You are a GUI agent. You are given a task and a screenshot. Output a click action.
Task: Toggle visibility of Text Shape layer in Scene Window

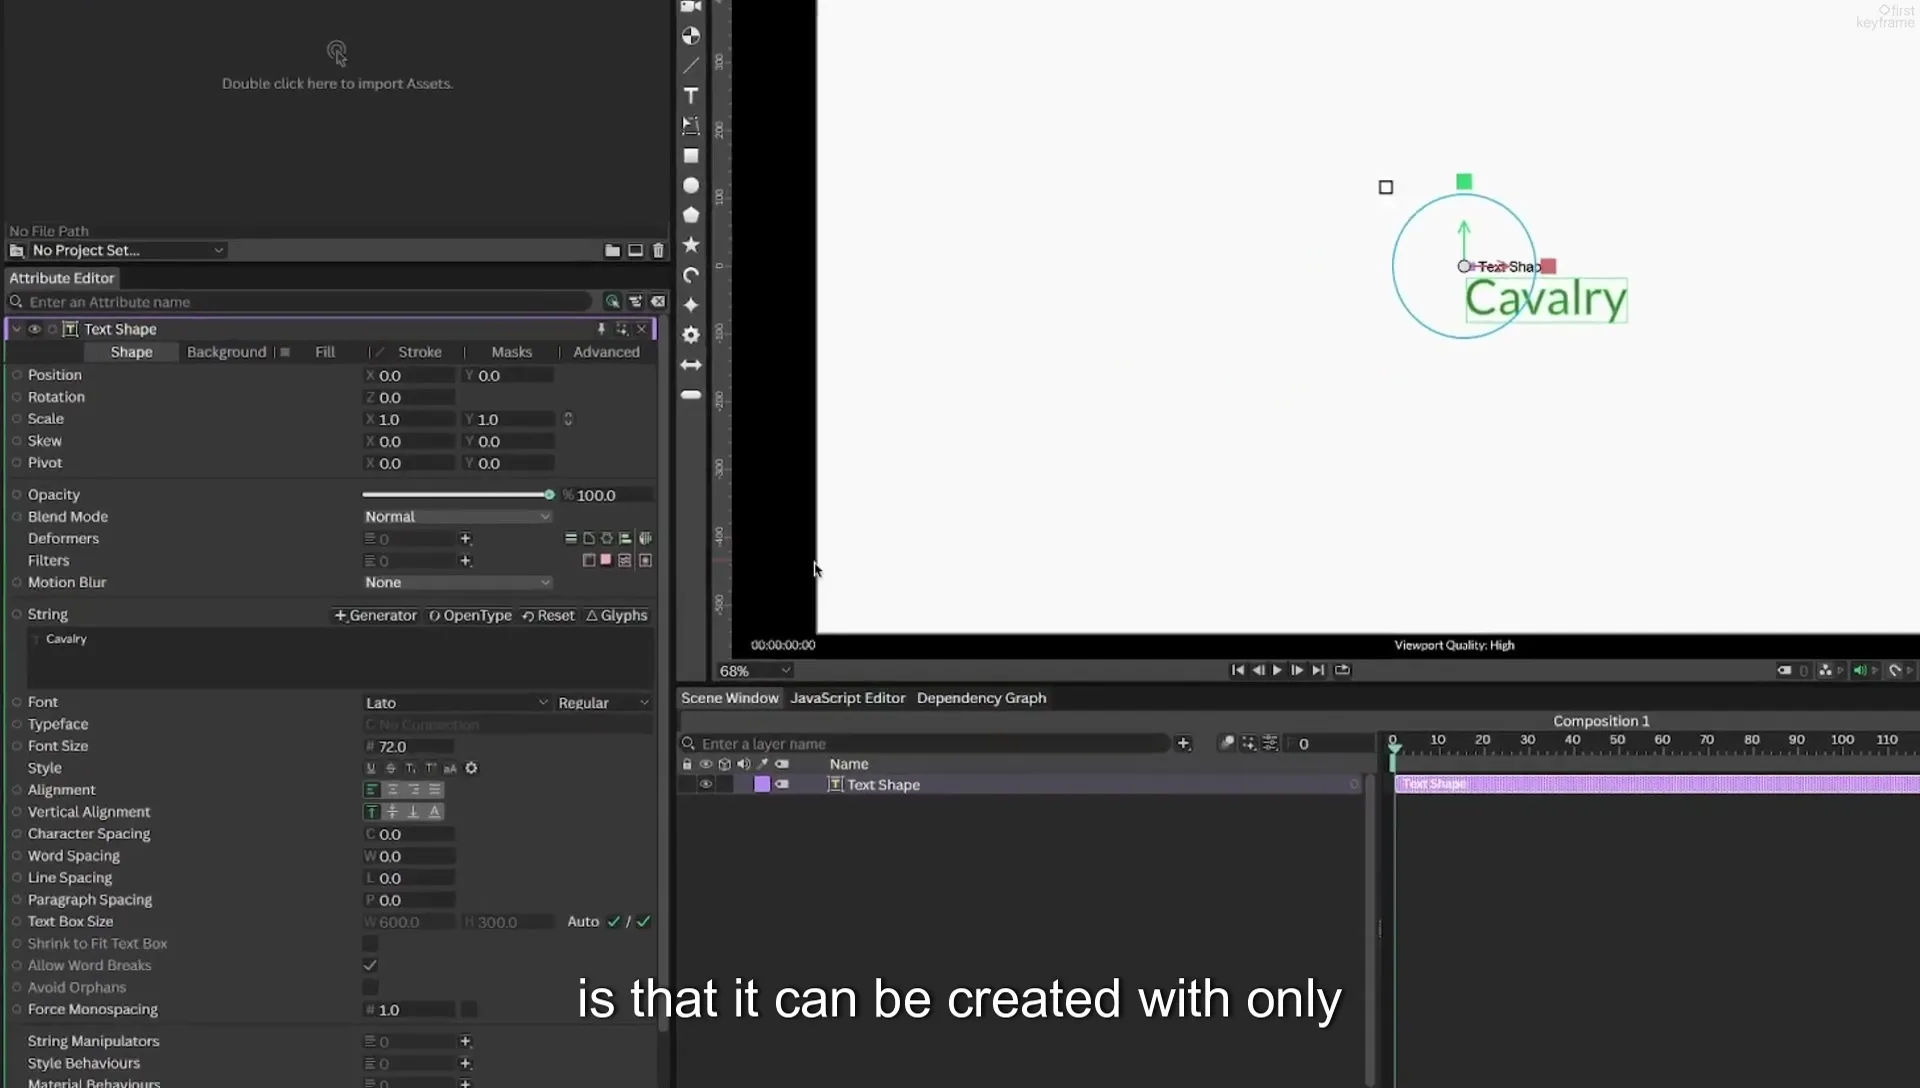[x=706, y=784]
